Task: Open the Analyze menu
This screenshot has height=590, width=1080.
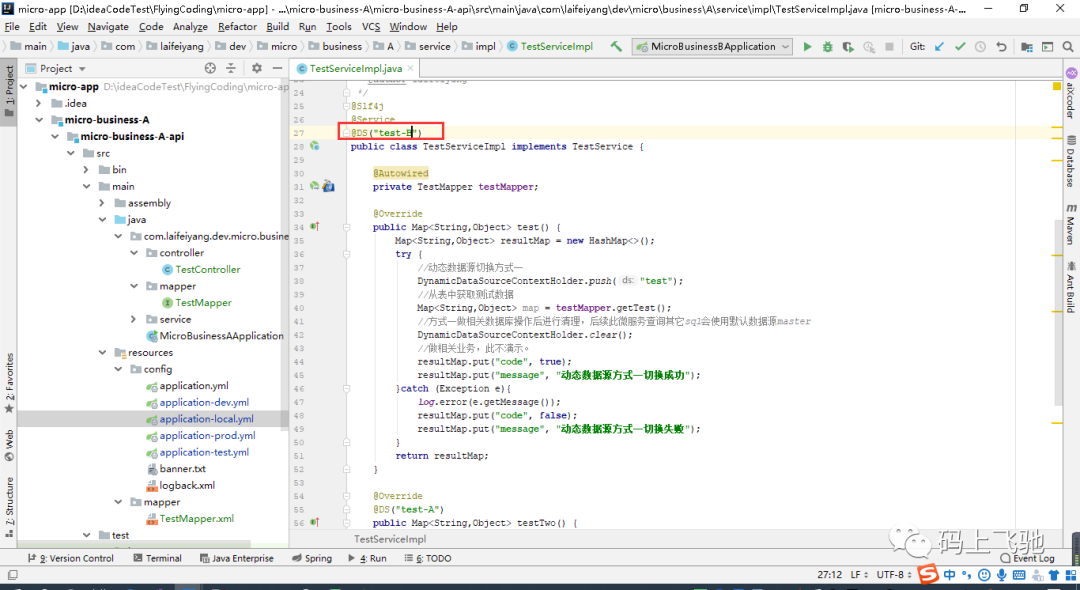Action: [190, 27]
